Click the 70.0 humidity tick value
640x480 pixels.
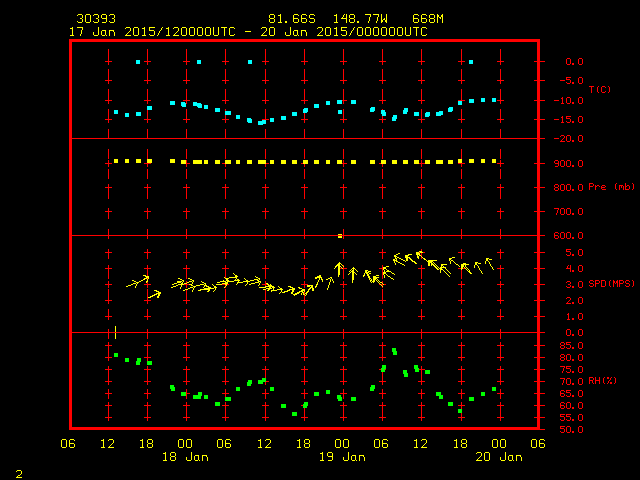click(571, 382)
